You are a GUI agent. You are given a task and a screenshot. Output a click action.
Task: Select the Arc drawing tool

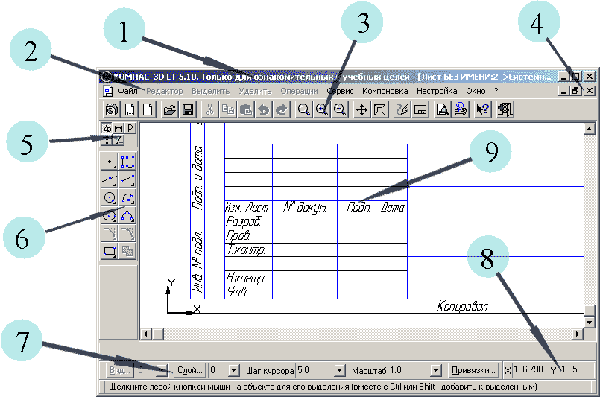127,198
